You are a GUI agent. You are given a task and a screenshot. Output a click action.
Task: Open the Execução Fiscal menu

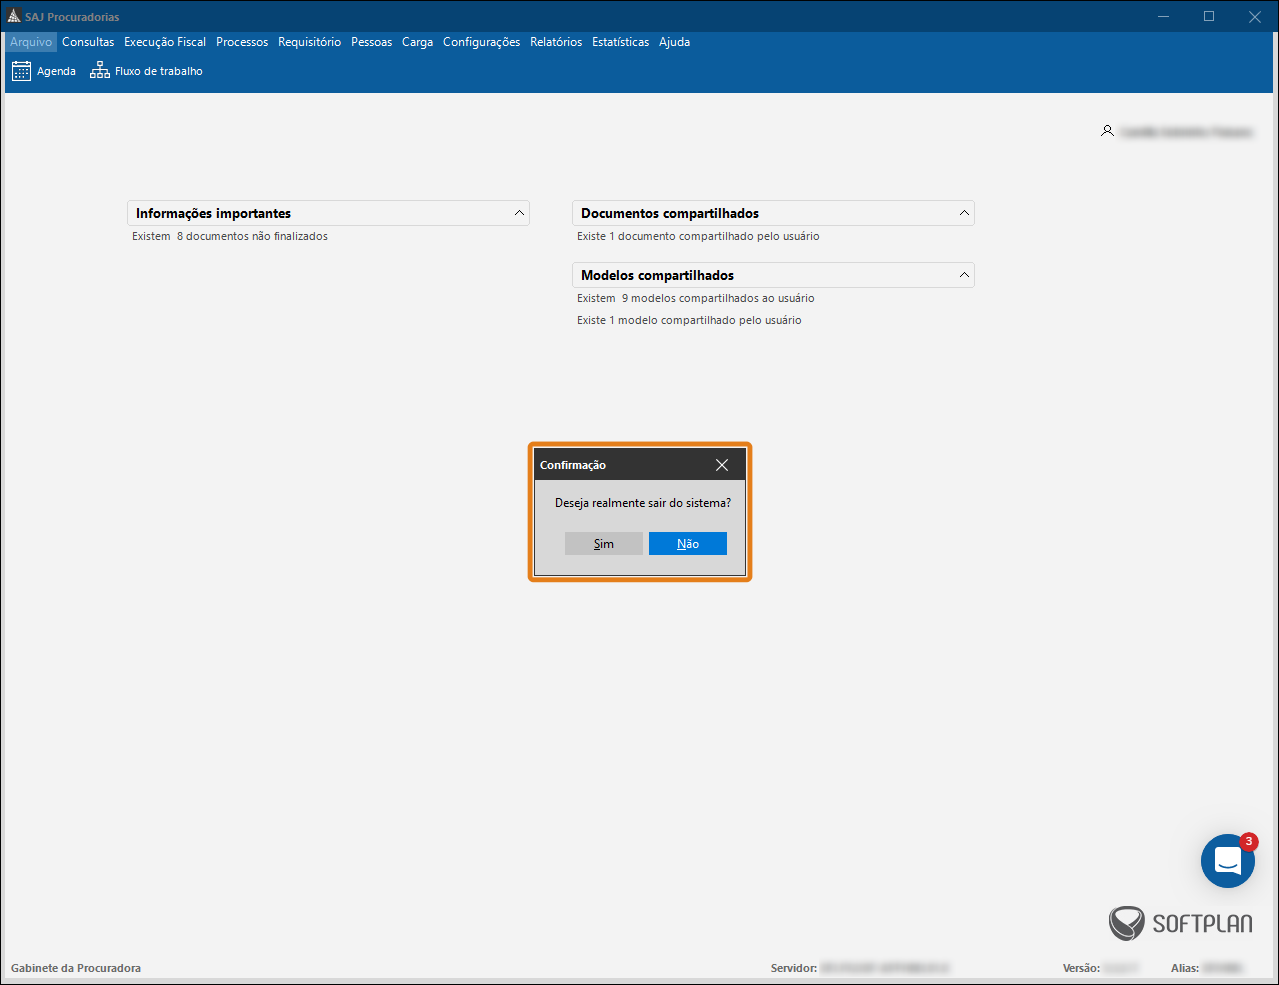coord(165,42)
